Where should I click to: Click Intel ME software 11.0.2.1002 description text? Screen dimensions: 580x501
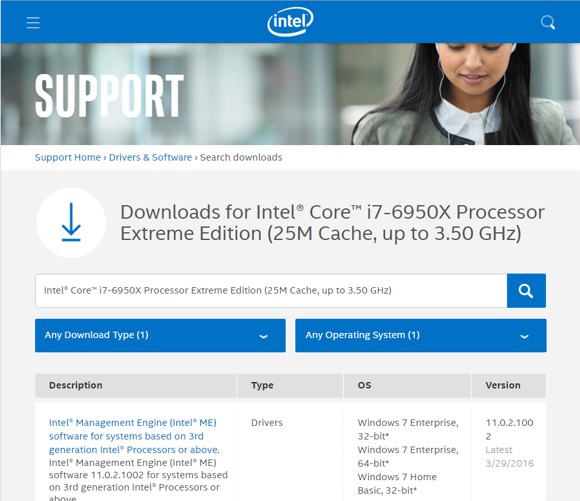pyautogui.click(x=138, y=481)
